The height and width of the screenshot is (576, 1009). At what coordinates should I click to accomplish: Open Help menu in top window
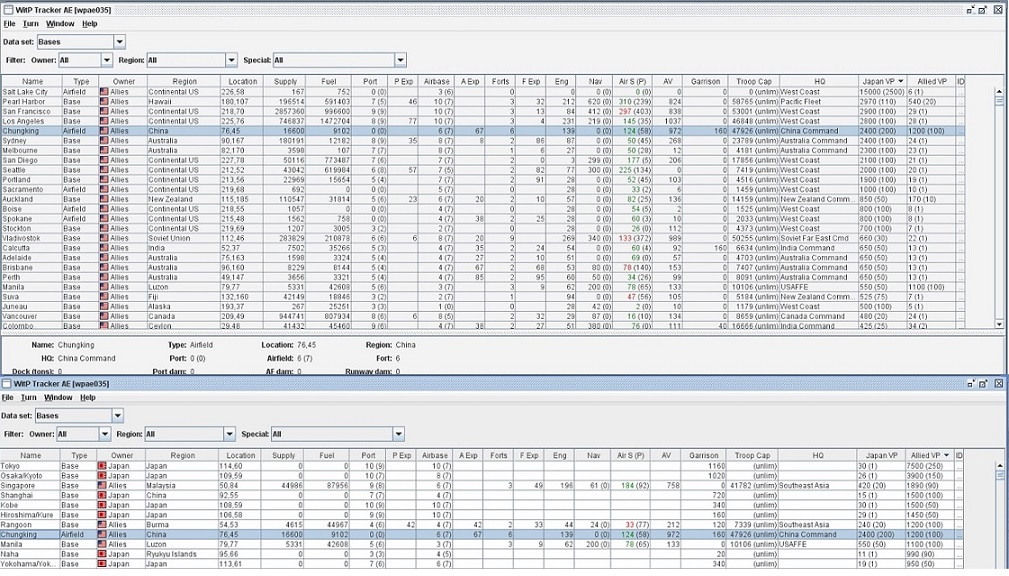click(89, 24)
